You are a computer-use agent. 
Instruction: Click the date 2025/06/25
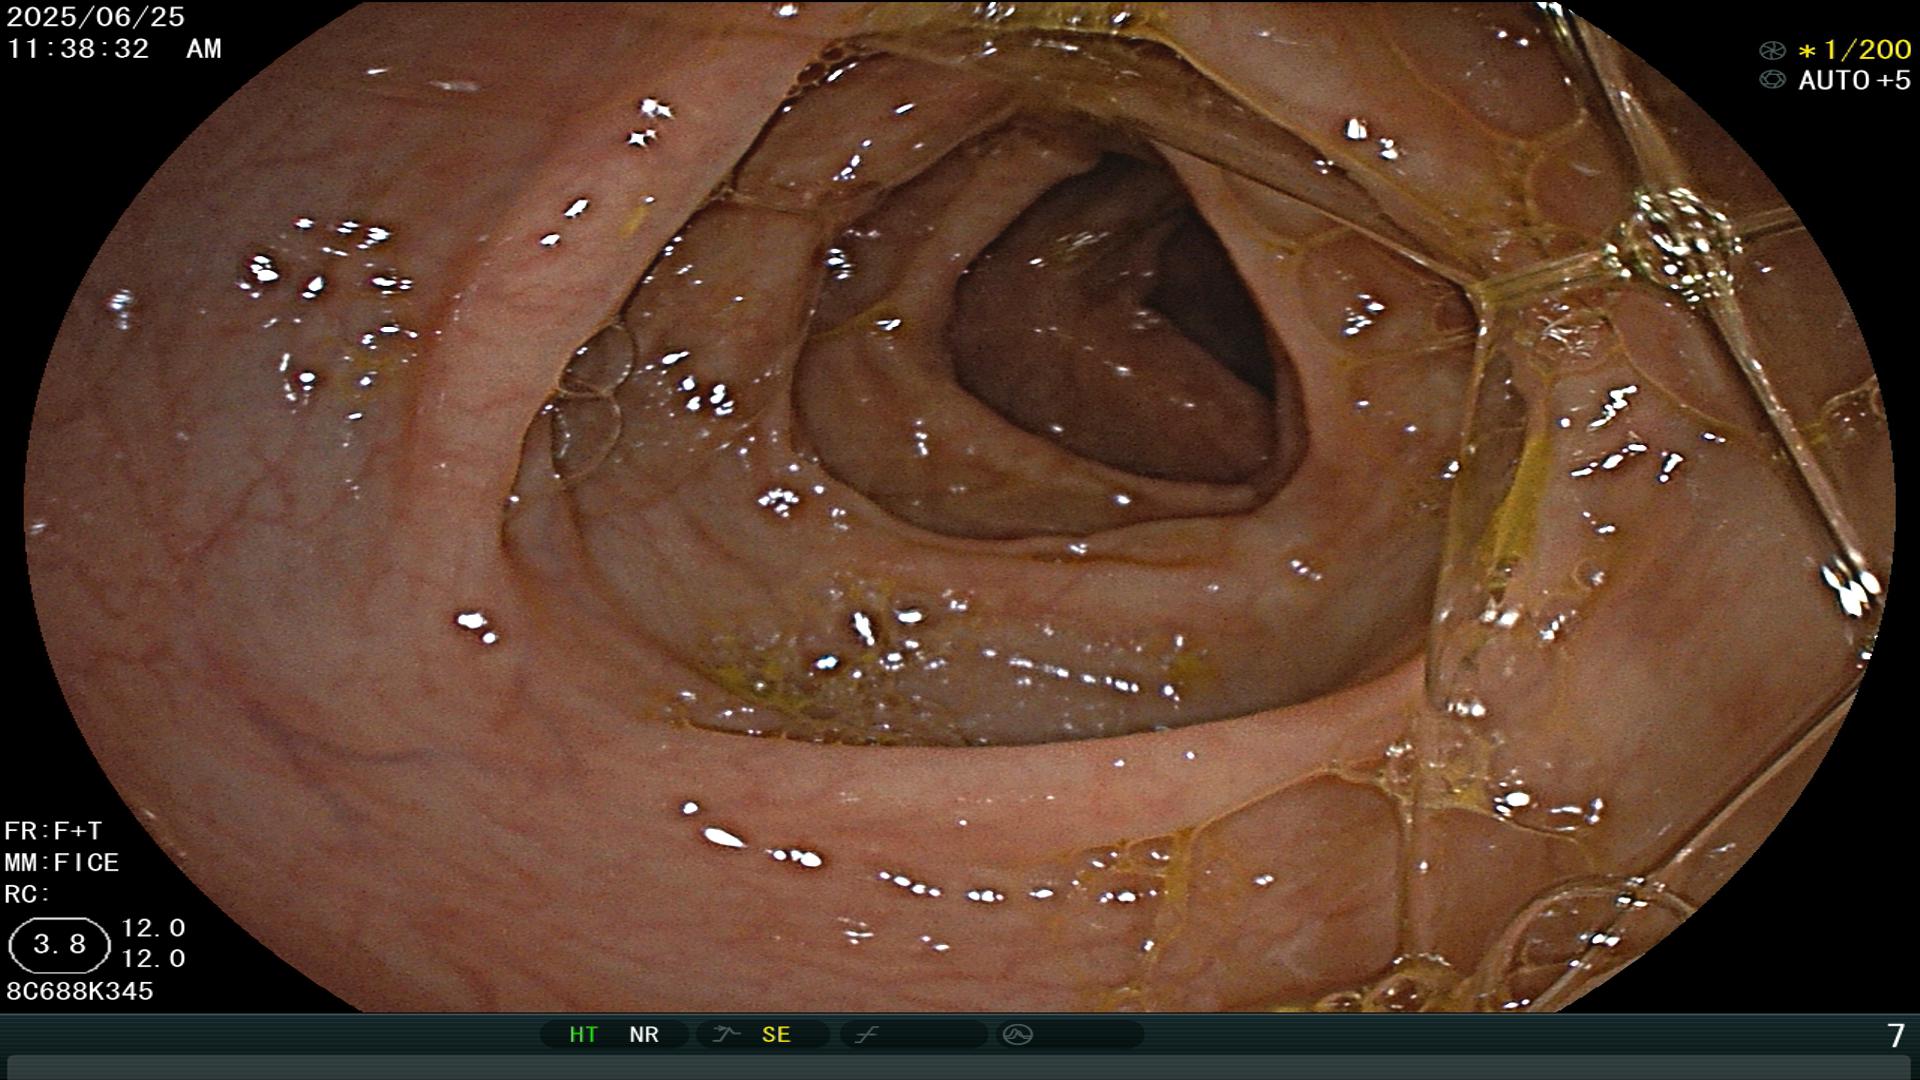click(x=96, y=17)
